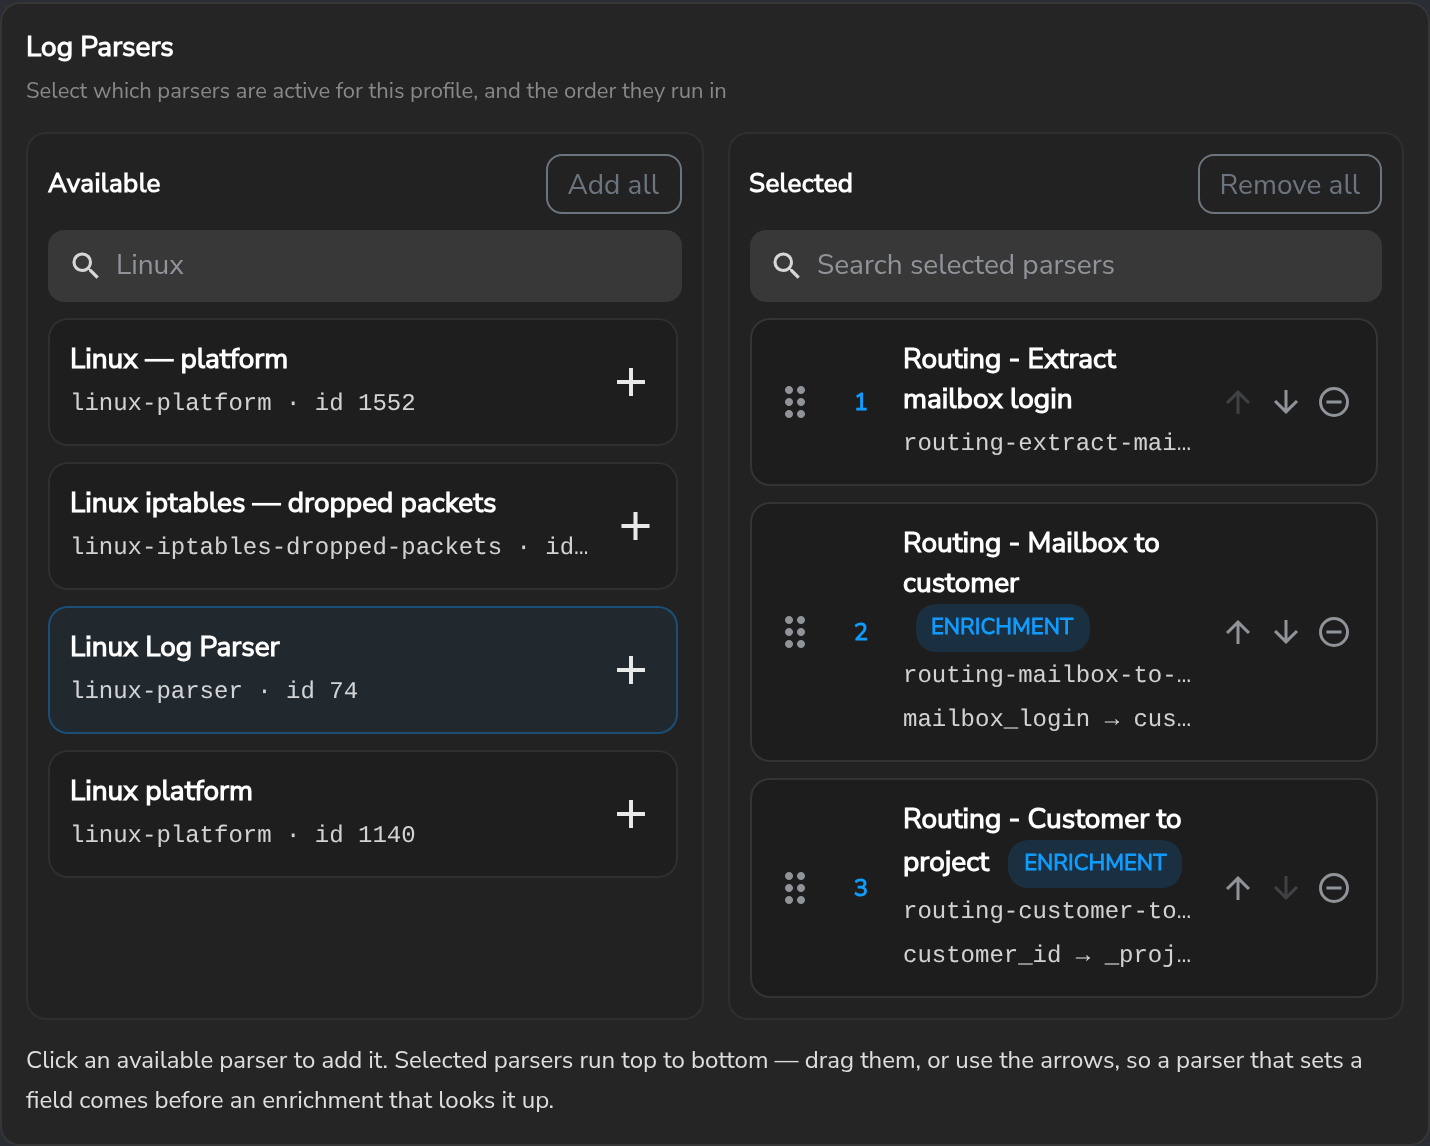Click the routing-customer-to… slug text
Image resolution: width=1430 pixels, height=1146 pixels.
click(x=1047, y=911)
